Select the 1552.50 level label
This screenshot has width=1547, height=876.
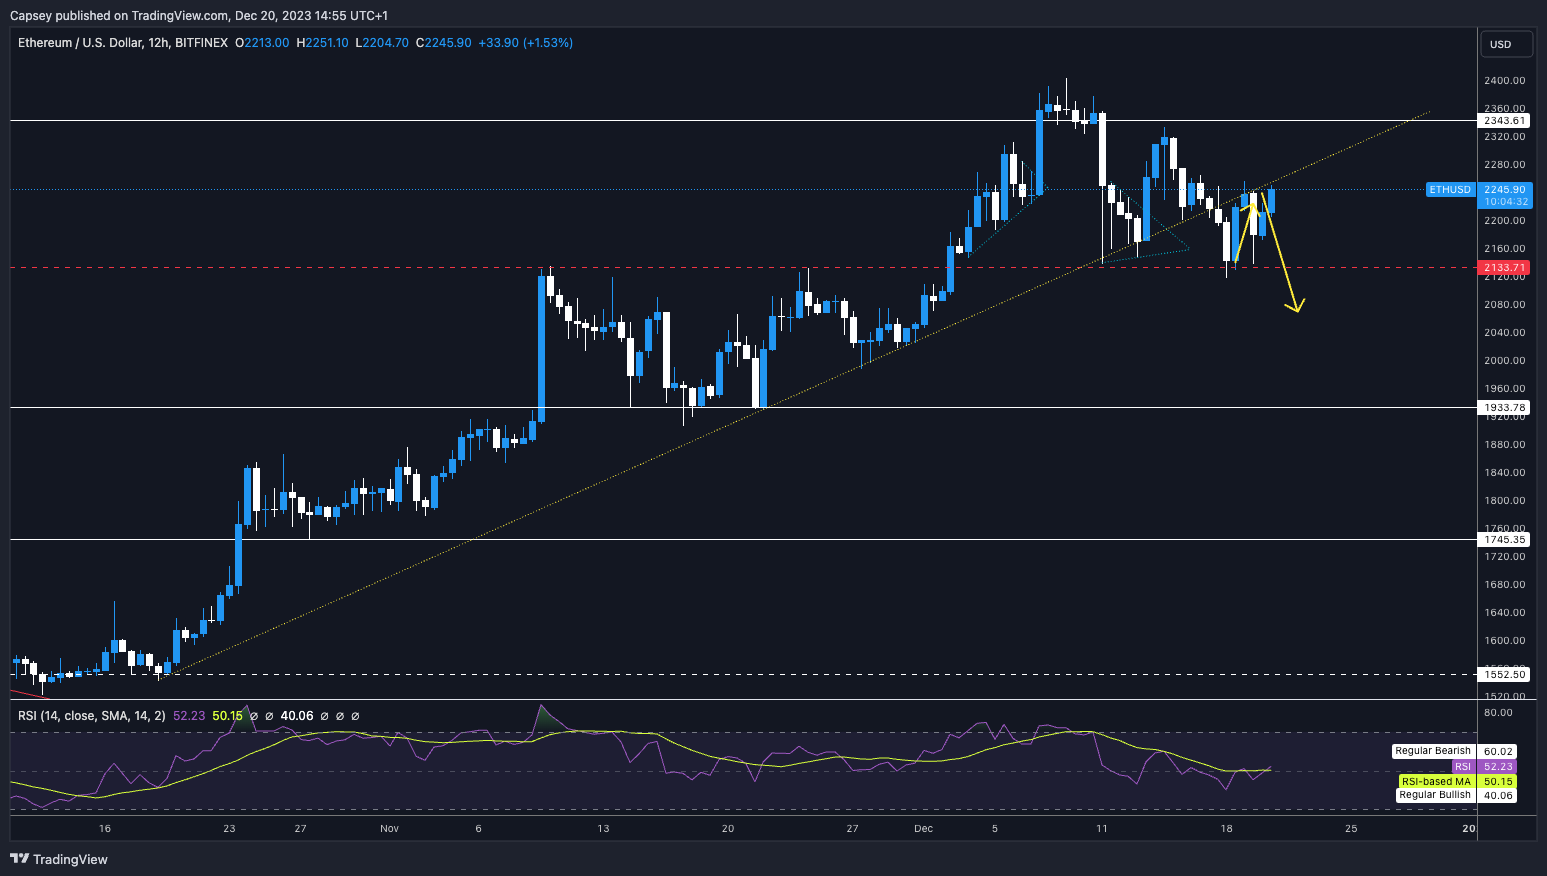click(1504, 675)
